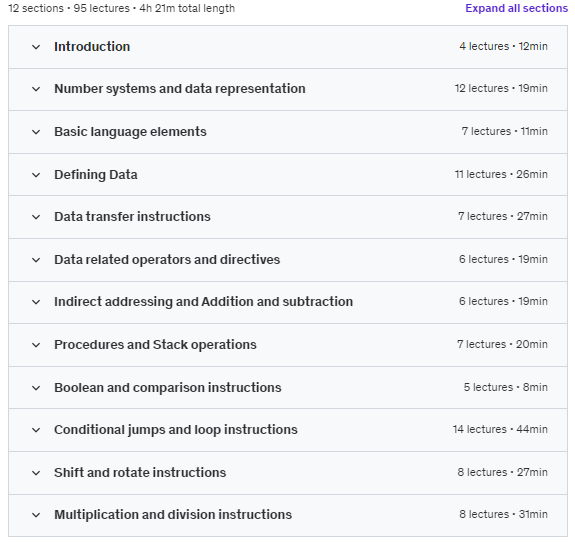Click '6 lectures • 19min' in Data related operators row
The image size is (575, 544).
pyautogui.click(x=503, y=259)
